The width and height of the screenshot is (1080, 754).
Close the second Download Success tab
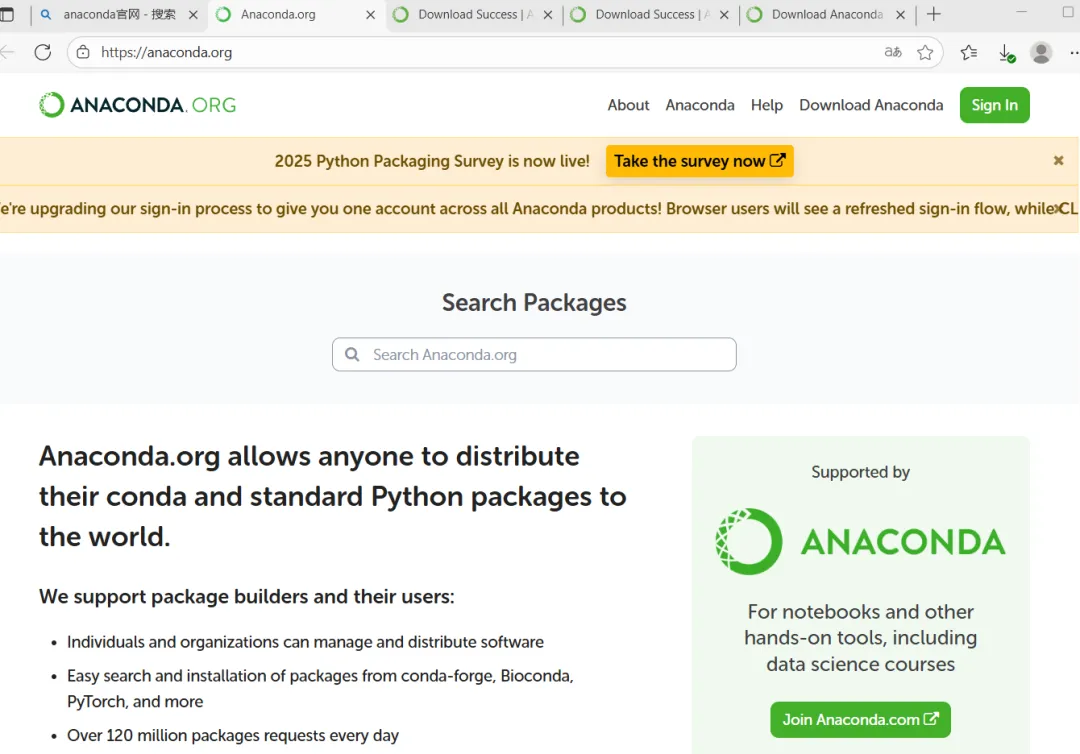[724, 14]
